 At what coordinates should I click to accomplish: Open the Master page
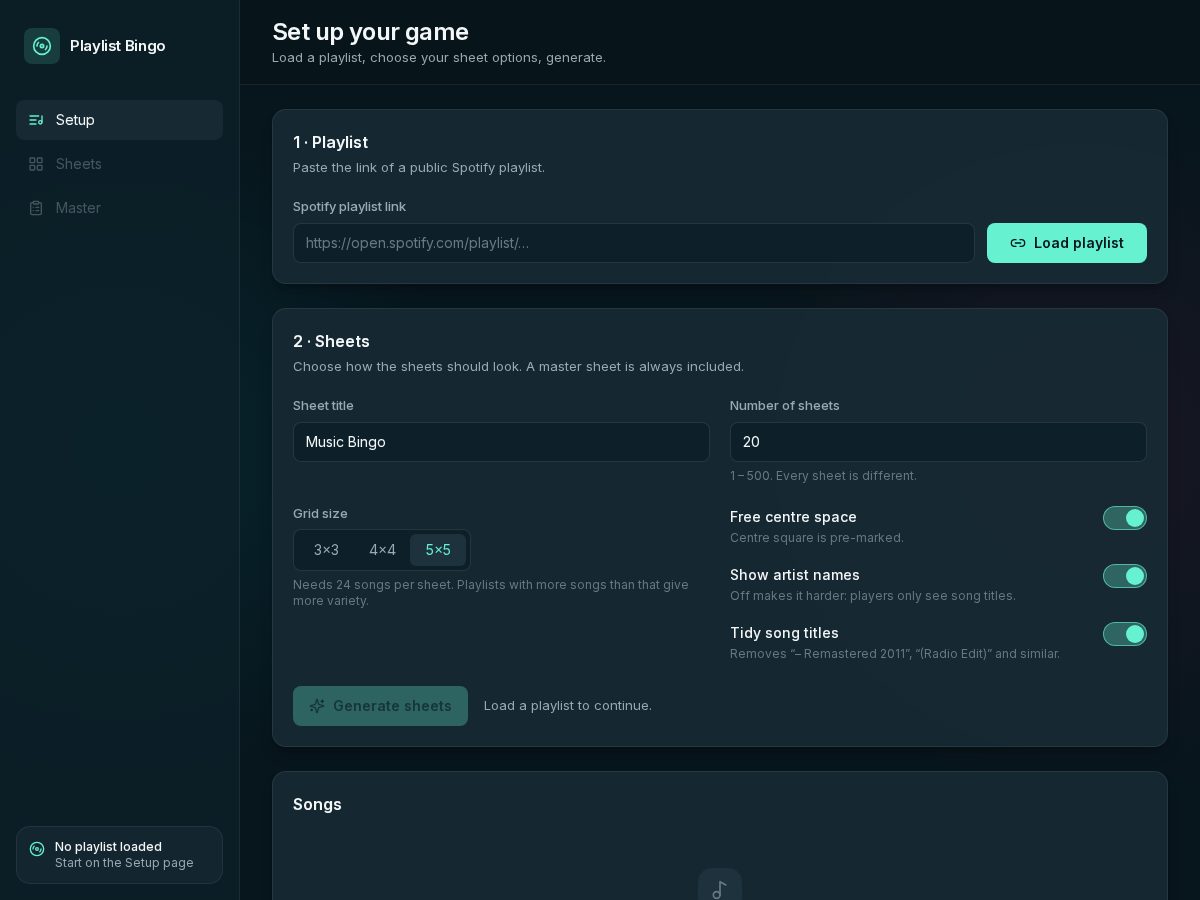[x=119, y=208]
